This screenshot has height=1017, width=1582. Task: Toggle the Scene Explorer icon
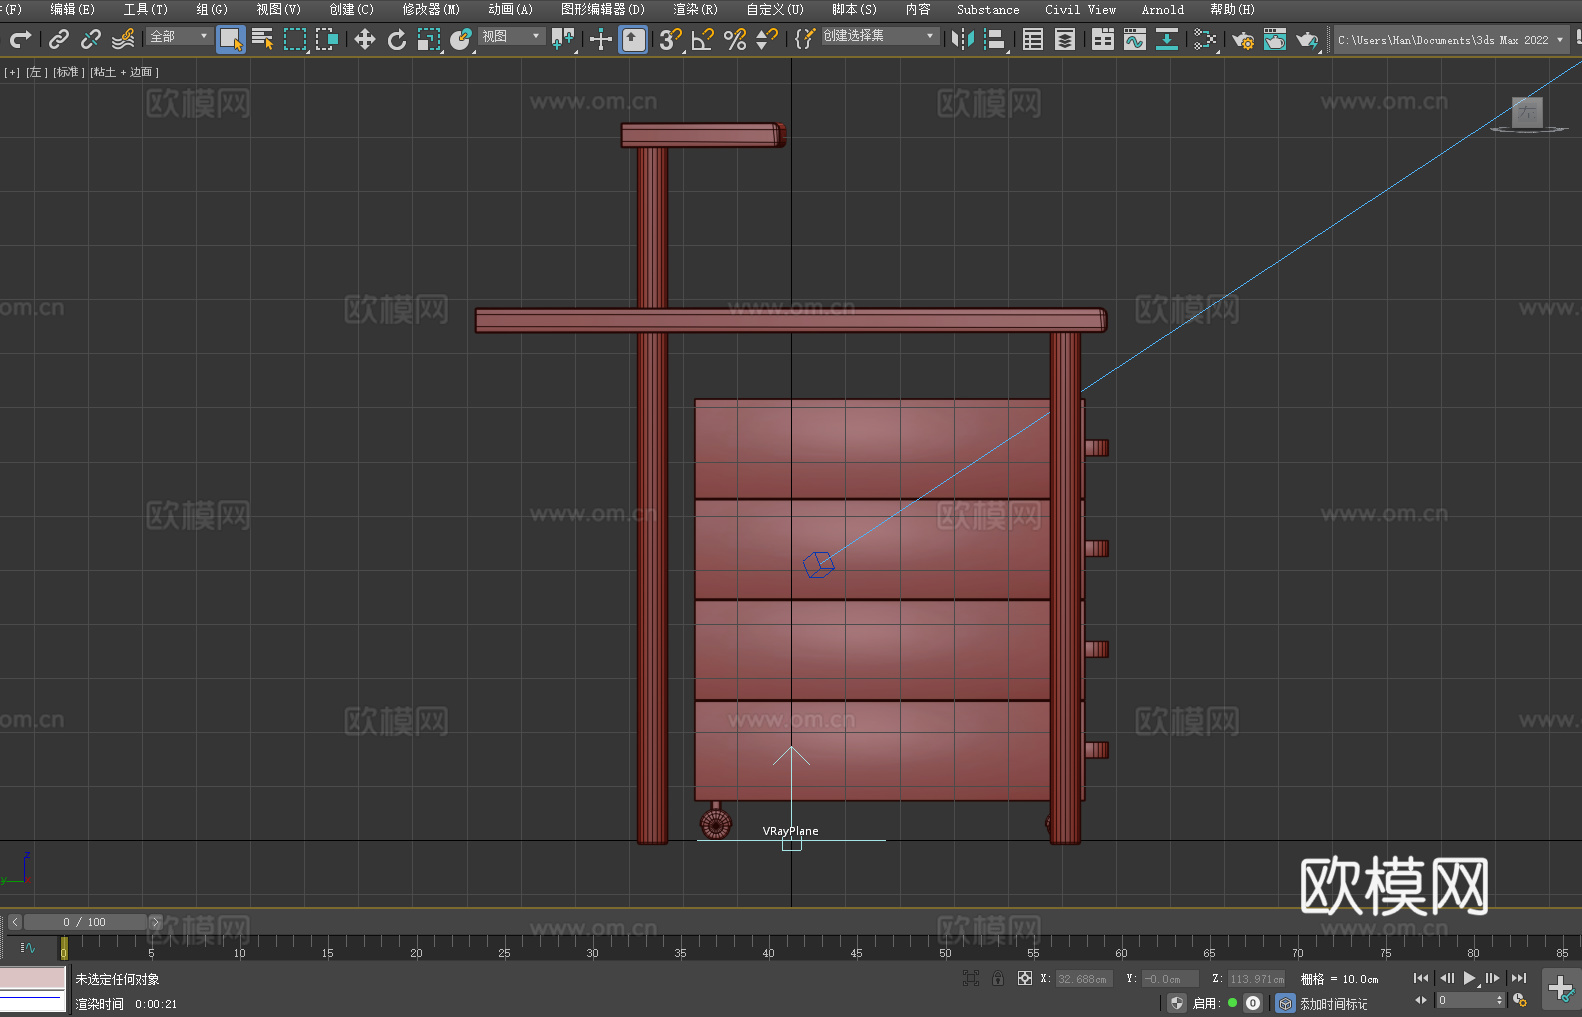(x=1033, y=39)
